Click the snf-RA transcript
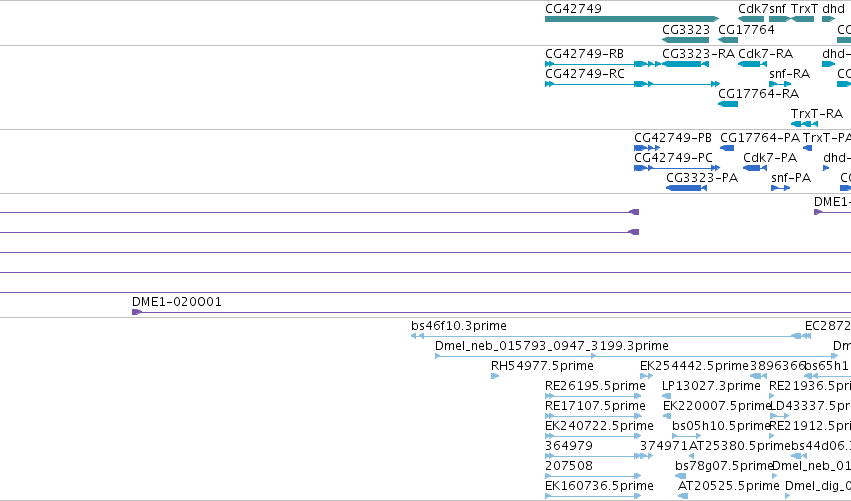Screen dimensions: 851x501 (x=780, y=84)
